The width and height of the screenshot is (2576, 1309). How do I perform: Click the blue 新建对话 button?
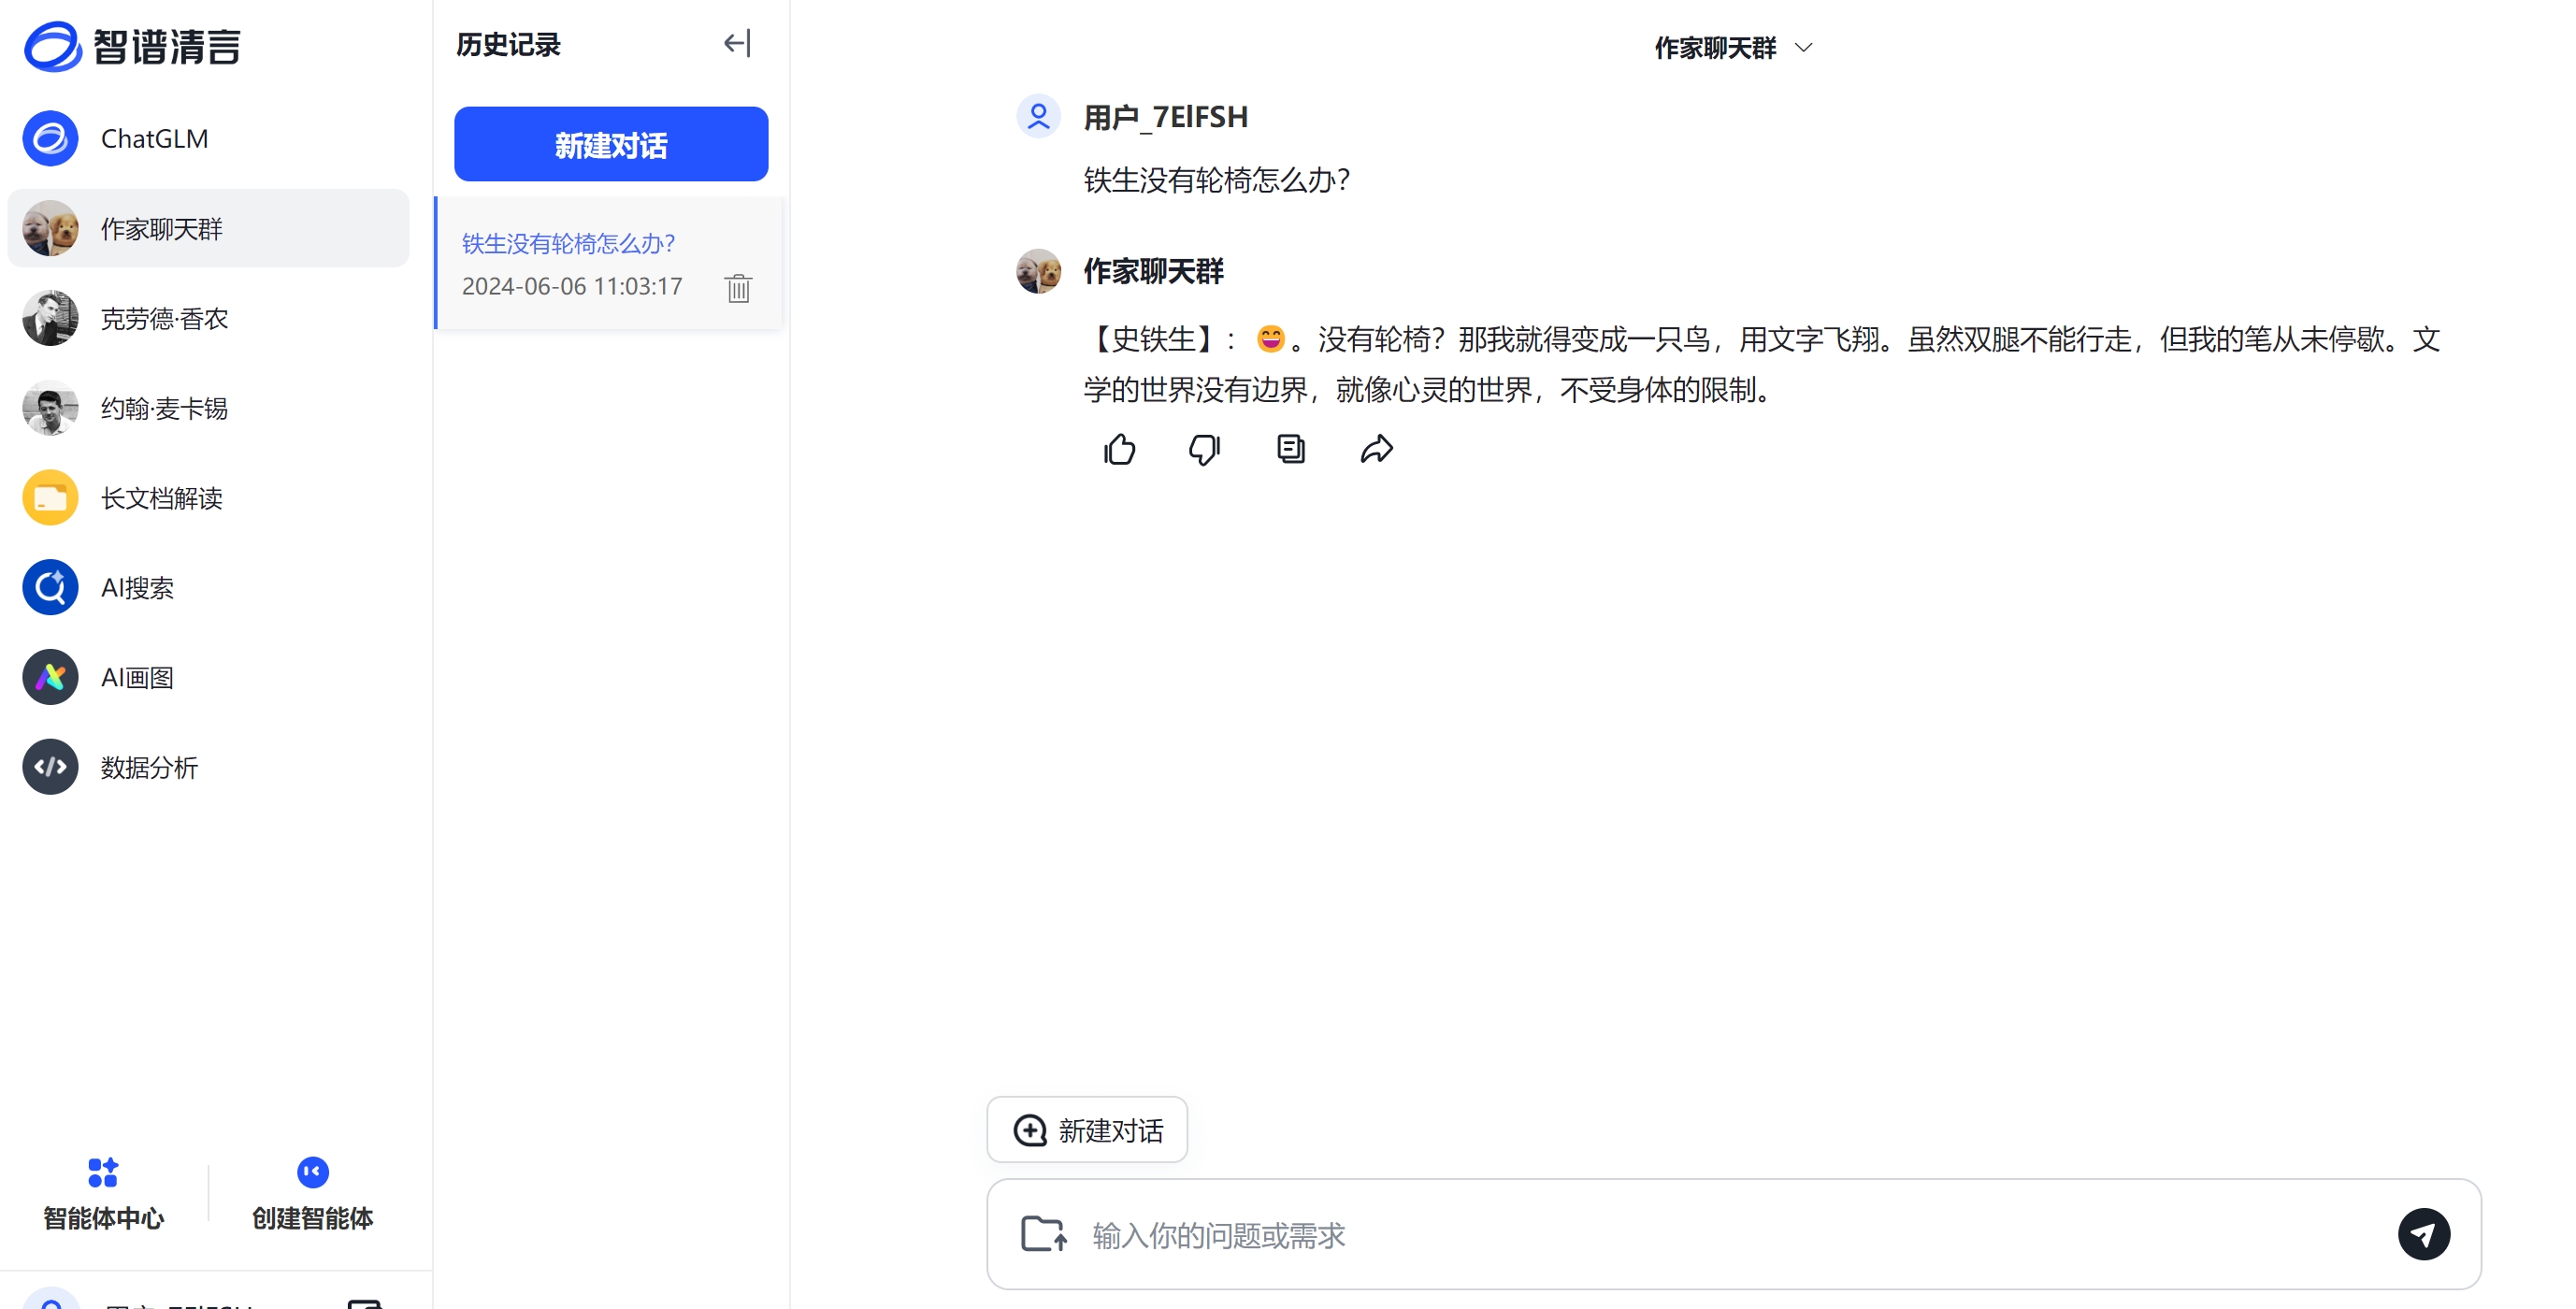[x=610, y=145]
